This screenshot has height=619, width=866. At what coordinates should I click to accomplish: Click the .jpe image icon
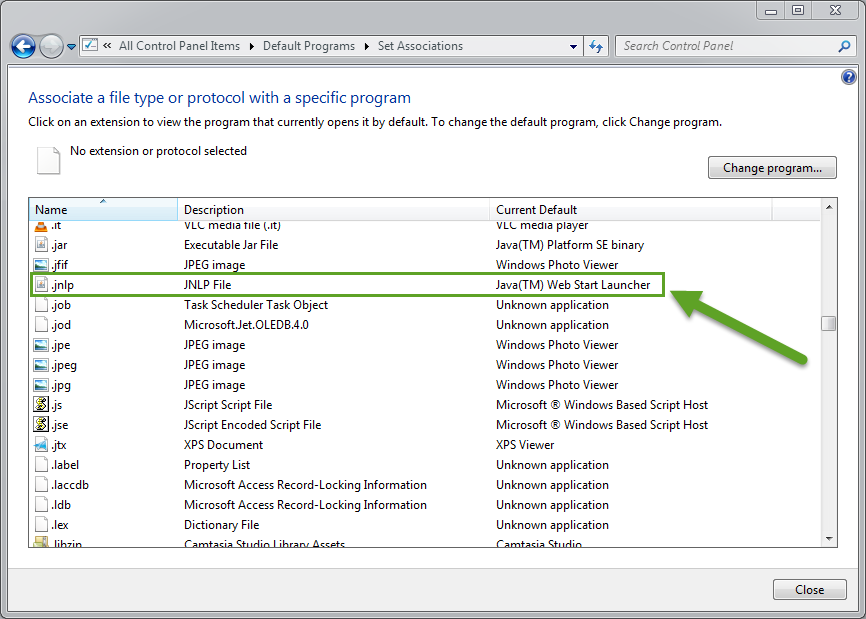(x=41, y=345)
